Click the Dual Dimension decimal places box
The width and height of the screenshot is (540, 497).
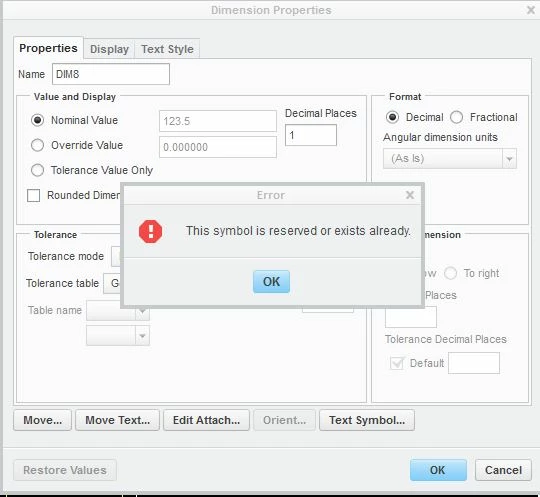(411, 317)
